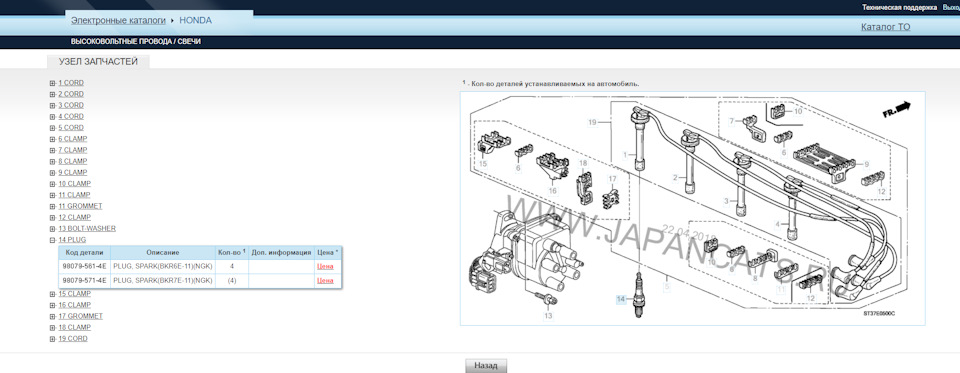
Task: Go to Электронные каталоги breadcrumb
Action: click(118, 20)
